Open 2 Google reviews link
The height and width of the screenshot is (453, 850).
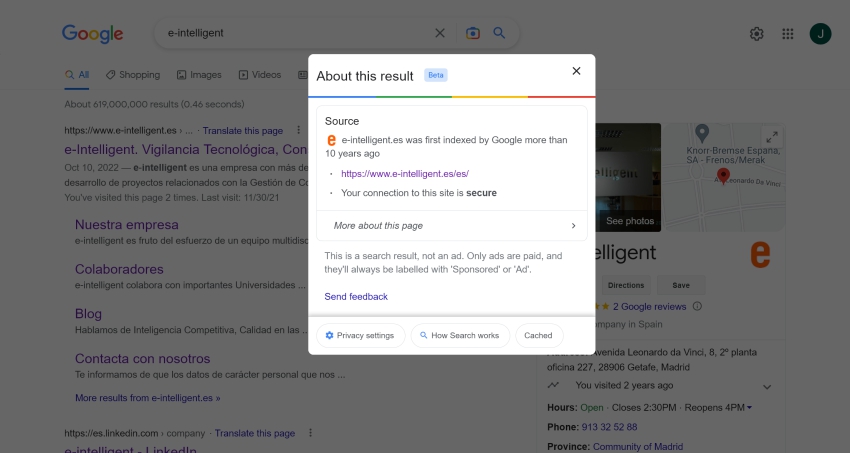[649, 307]
